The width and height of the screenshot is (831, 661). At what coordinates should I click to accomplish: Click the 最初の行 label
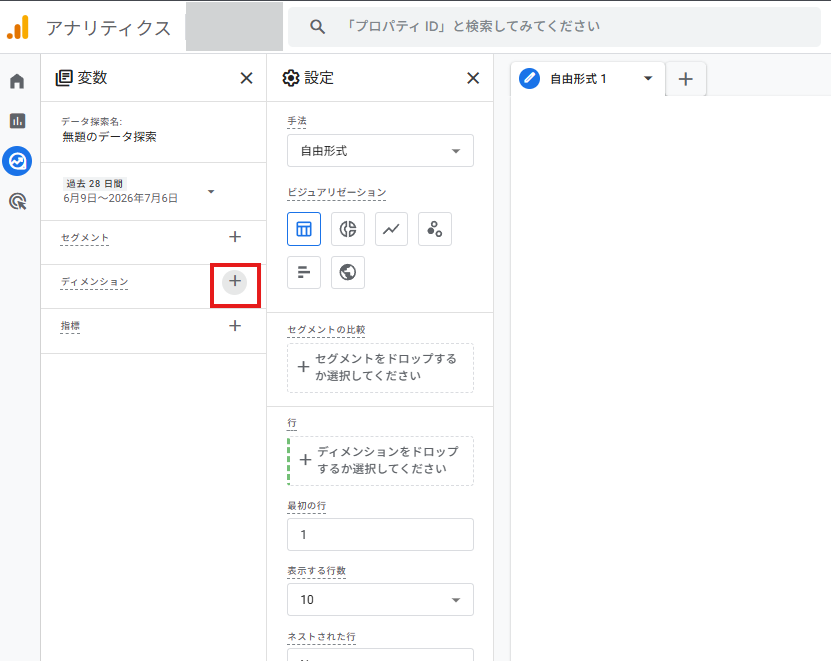tap(306, 506)
